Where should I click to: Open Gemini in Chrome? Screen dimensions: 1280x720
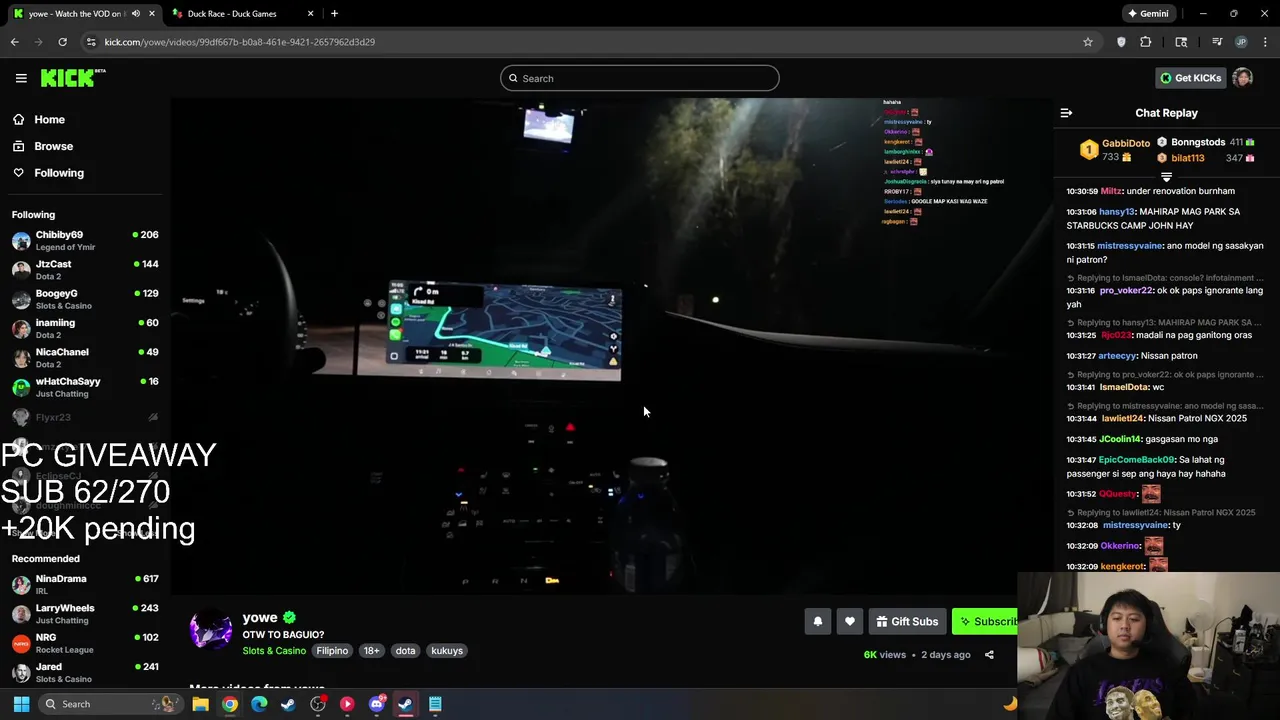click(1148, 14)
